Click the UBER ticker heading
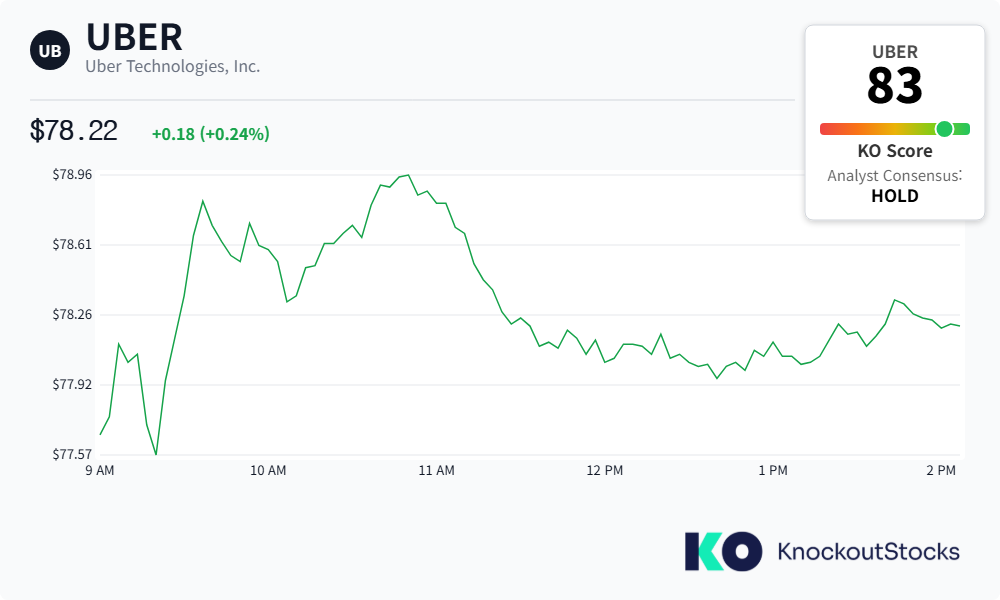The image size is (1000, 600). click(x=135, y=37)
